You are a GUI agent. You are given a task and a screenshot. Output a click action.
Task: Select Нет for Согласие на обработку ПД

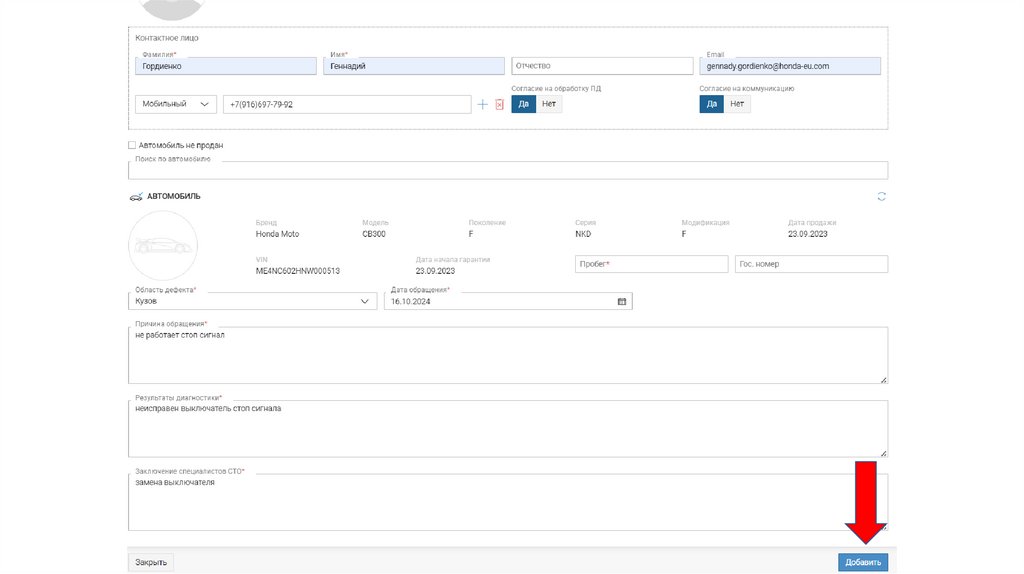(x=549, y=104)
